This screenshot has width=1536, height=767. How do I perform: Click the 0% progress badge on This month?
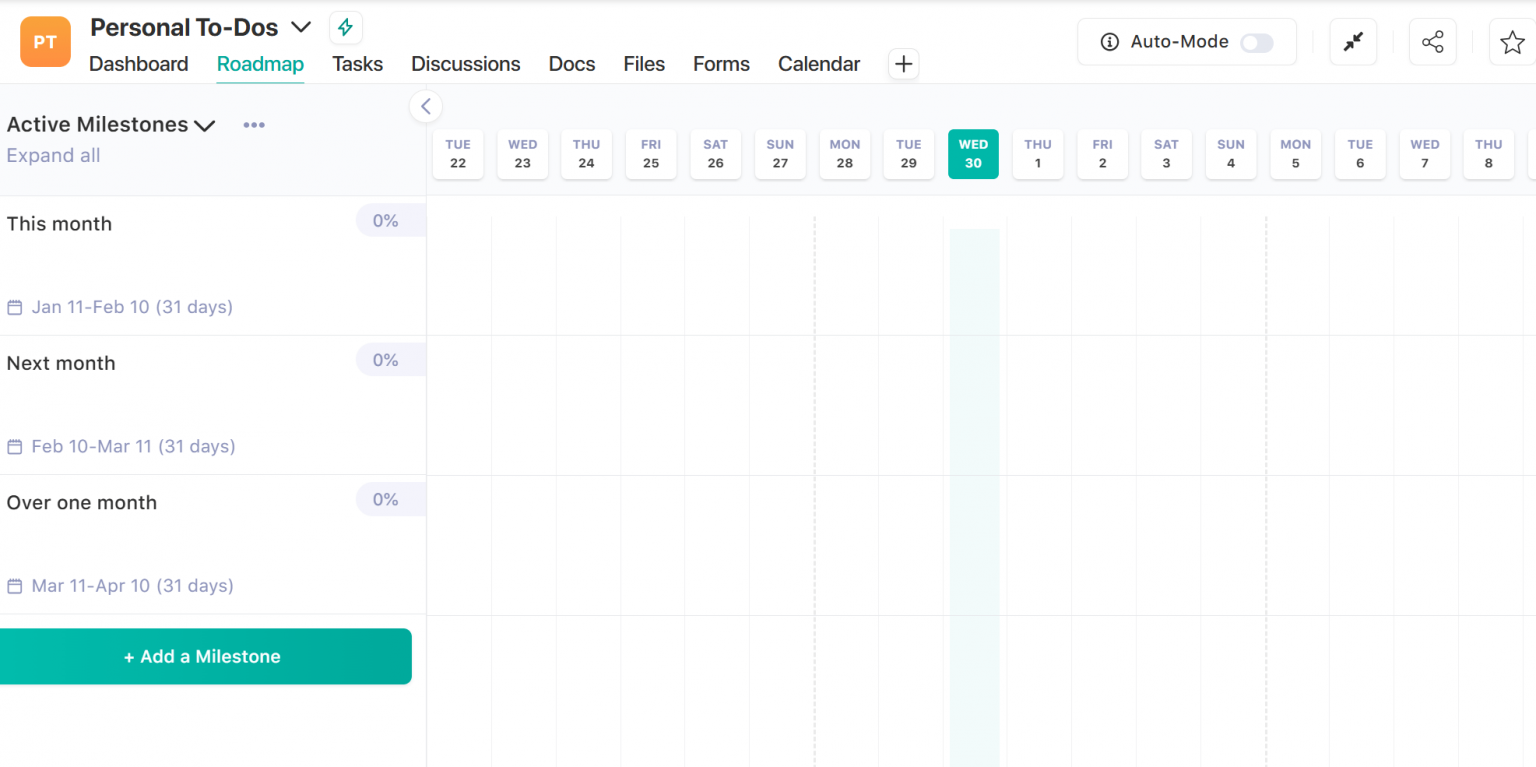pyautogui.click(x=387, y=220)
